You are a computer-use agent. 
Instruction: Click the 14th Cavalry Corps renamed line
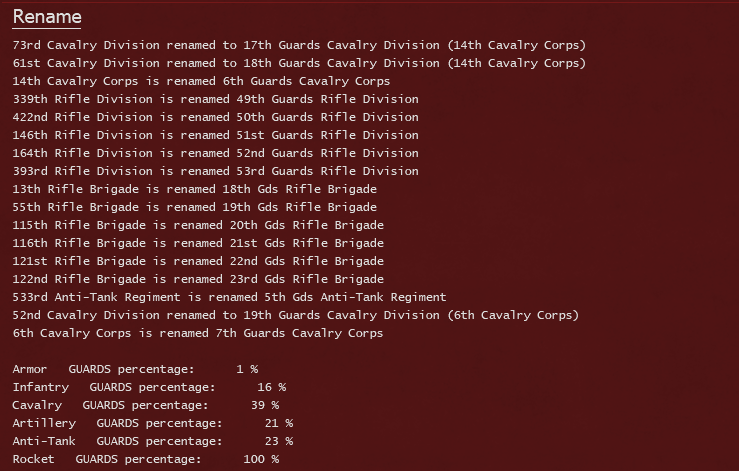201,81
